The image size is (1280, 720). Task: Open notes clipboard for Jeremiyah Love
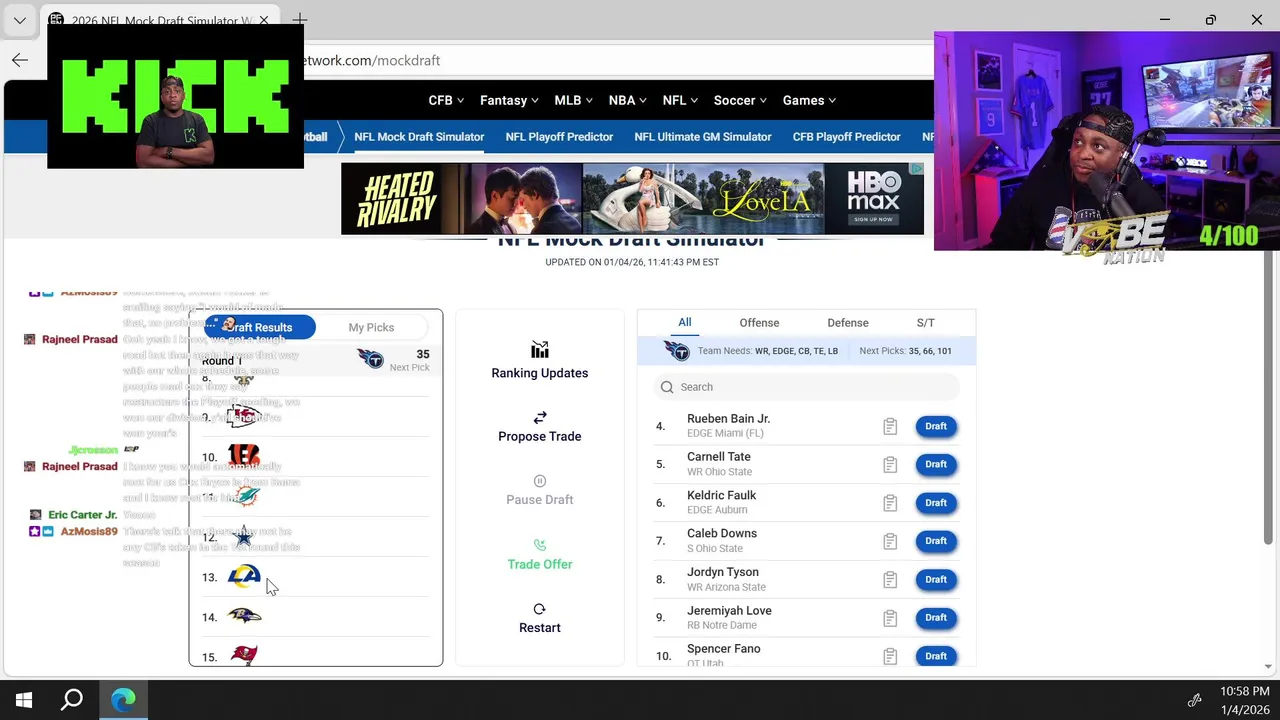pyautogui.click(x=890, y=618)
